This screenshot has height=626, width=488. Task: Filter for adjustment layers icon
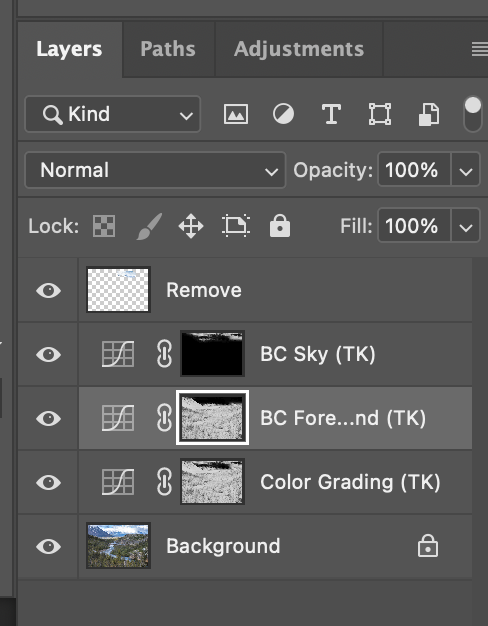[x=284, y=114]
